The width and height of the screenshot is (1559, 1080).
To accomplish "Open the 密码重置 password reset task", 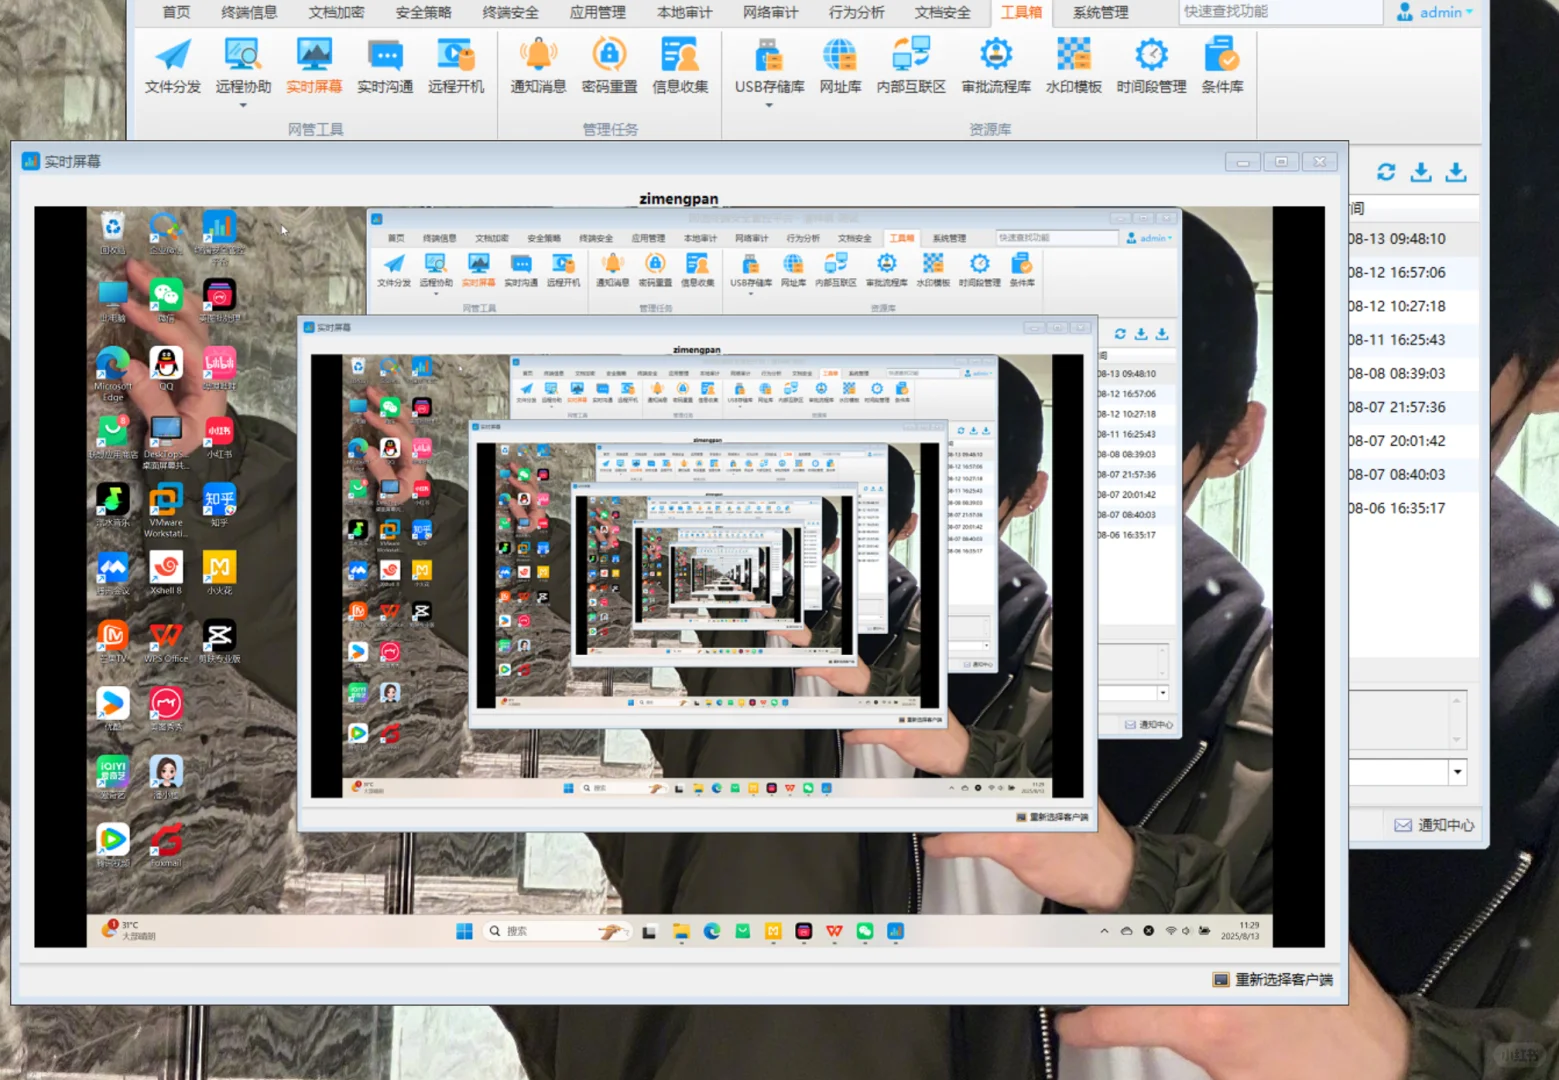I will pyautogui.click(x=609, y=66).
